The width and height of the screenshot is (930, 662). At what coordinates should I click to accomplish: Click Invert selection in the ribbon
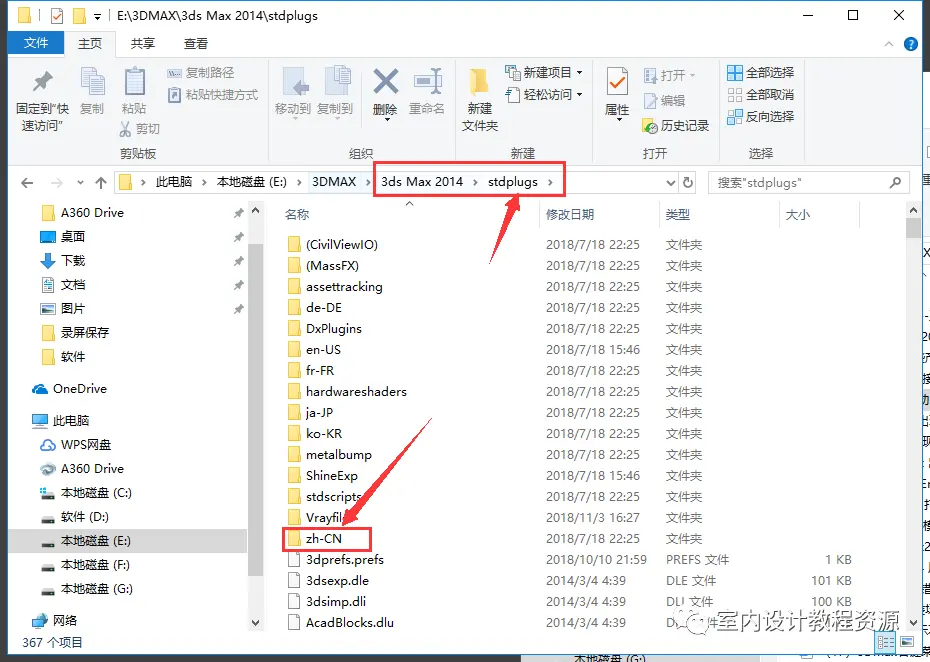760,117
